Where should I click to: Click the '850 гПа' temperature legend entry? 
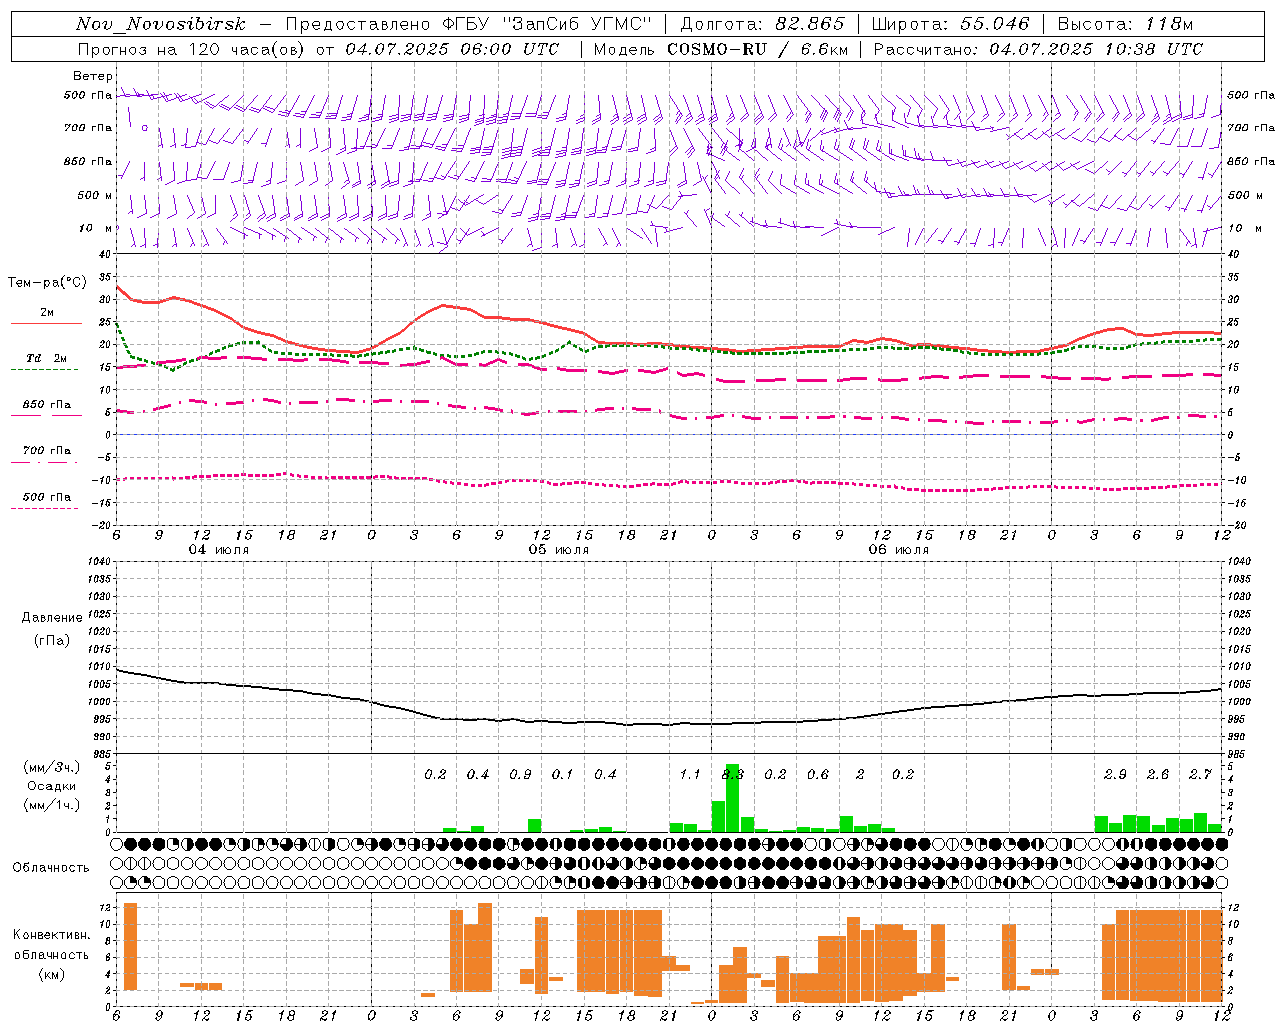point(47,405)
